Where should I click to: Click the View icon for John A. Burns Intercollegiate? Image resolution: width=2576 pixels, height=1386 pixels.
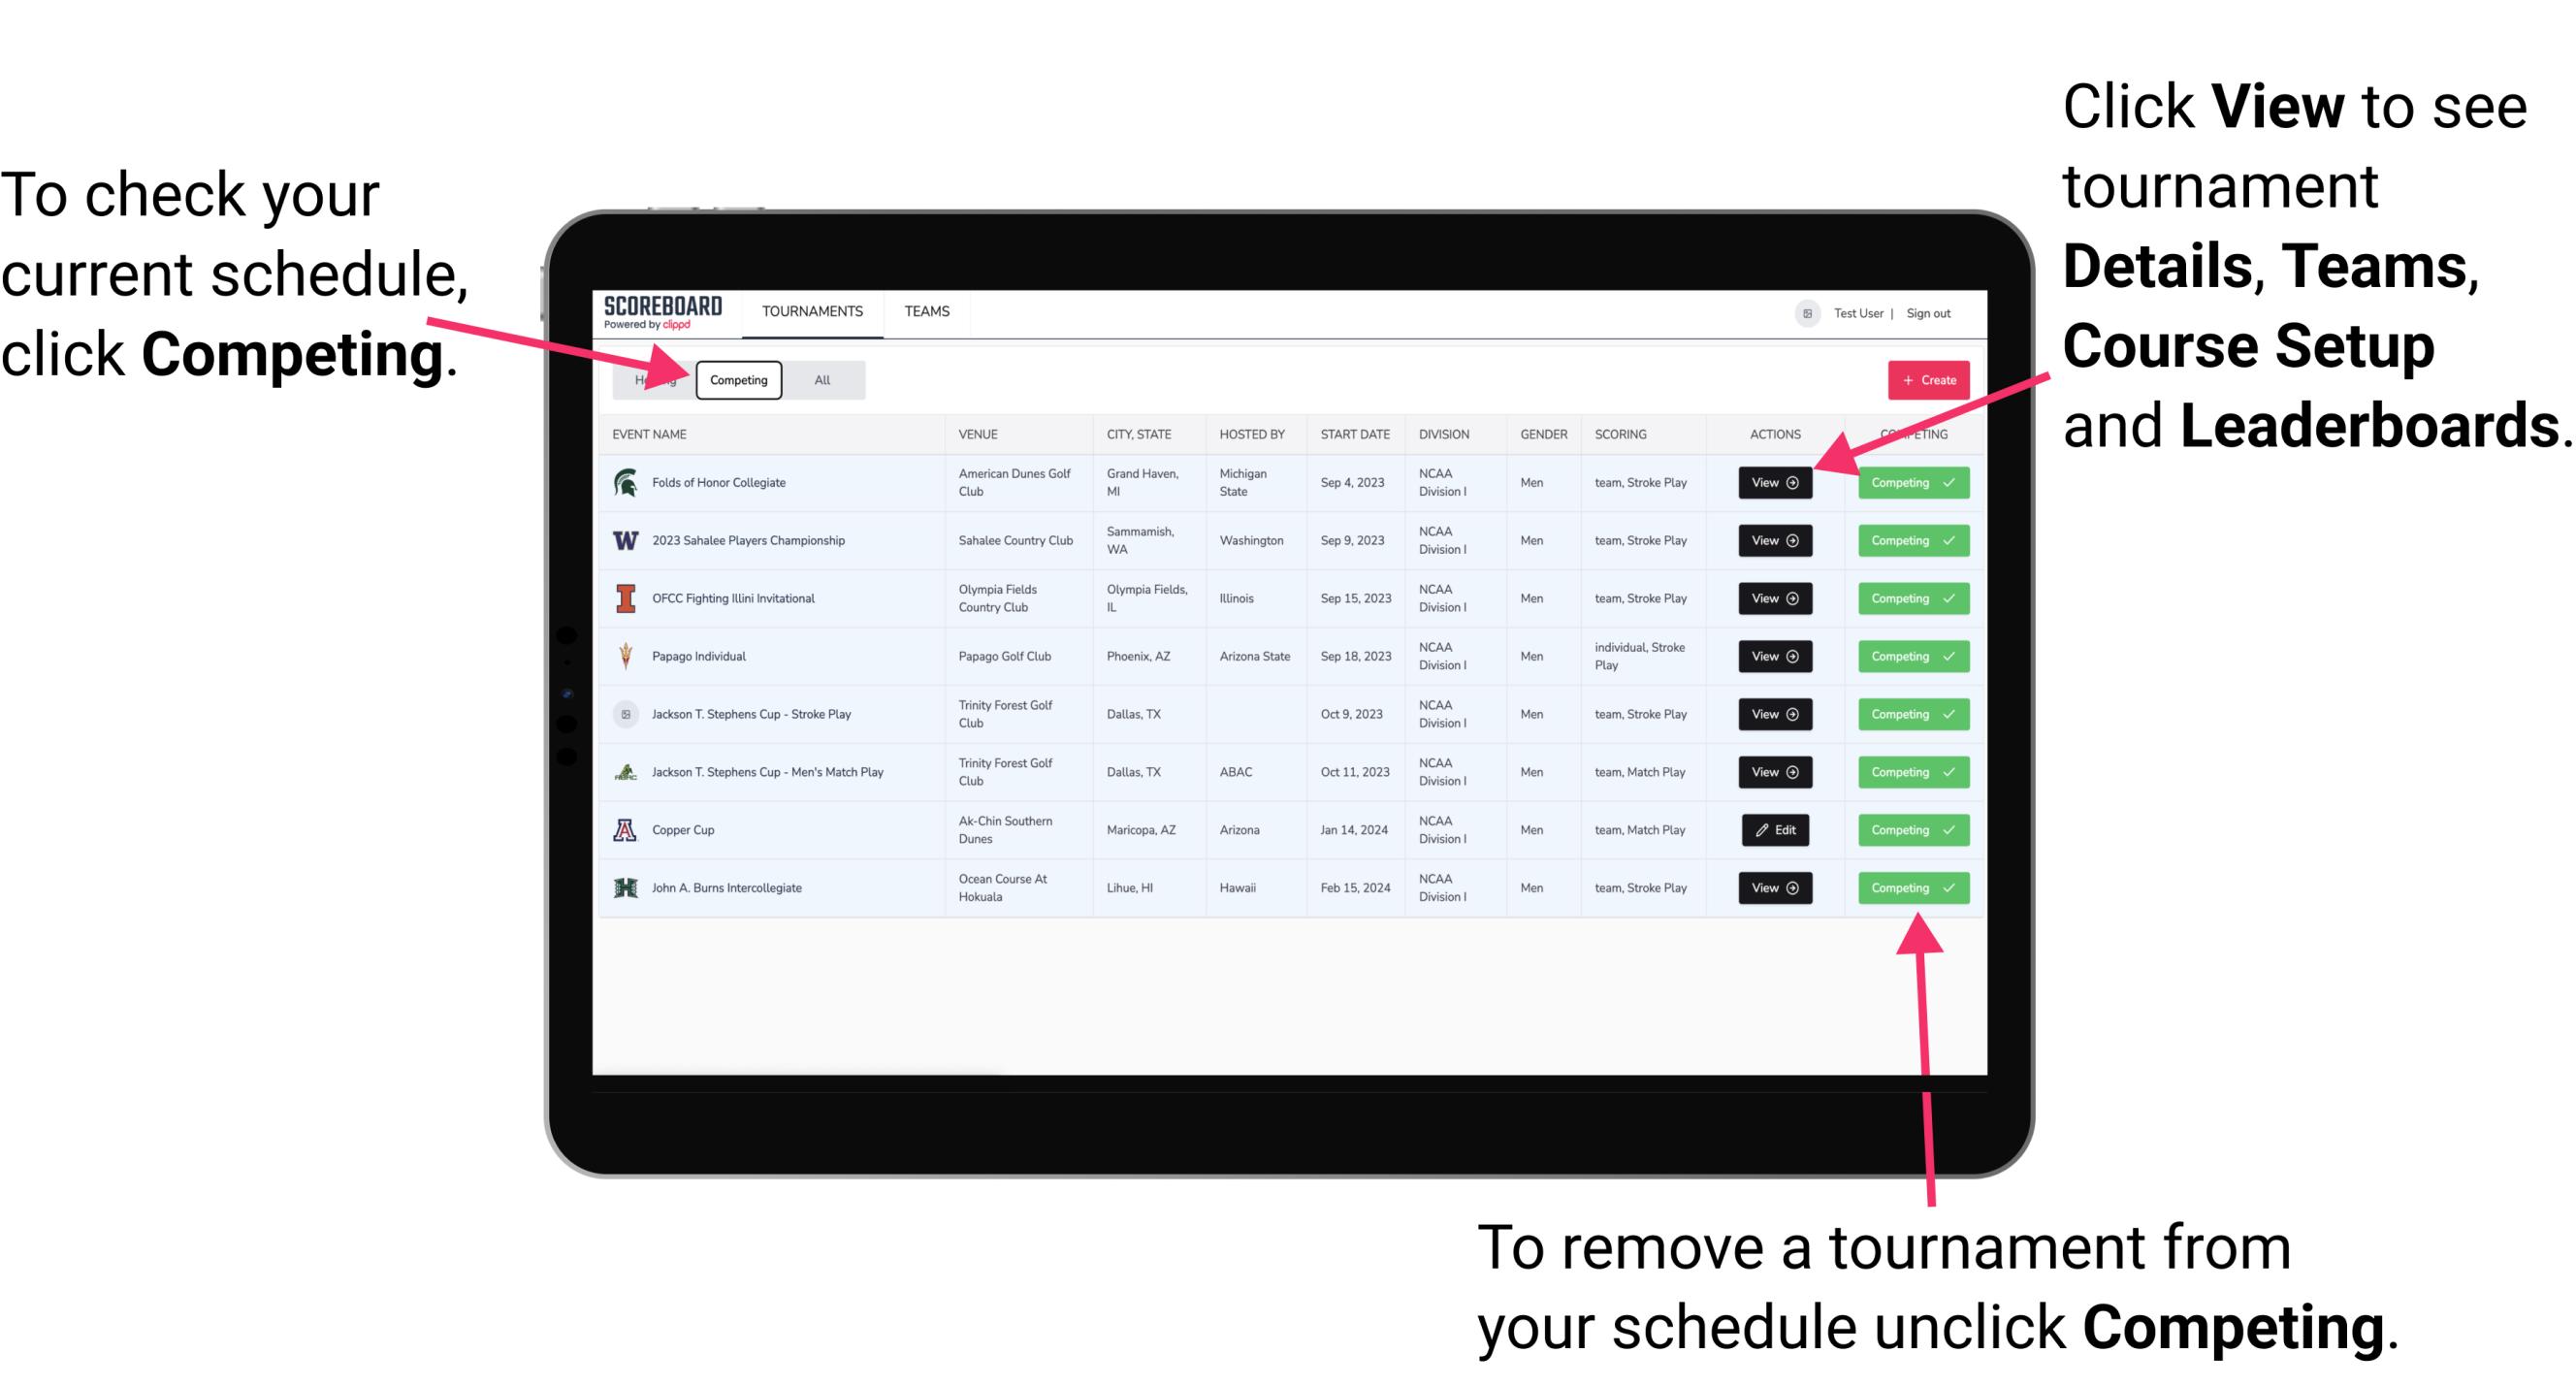pyautogui.click(x=1776, y=887)
